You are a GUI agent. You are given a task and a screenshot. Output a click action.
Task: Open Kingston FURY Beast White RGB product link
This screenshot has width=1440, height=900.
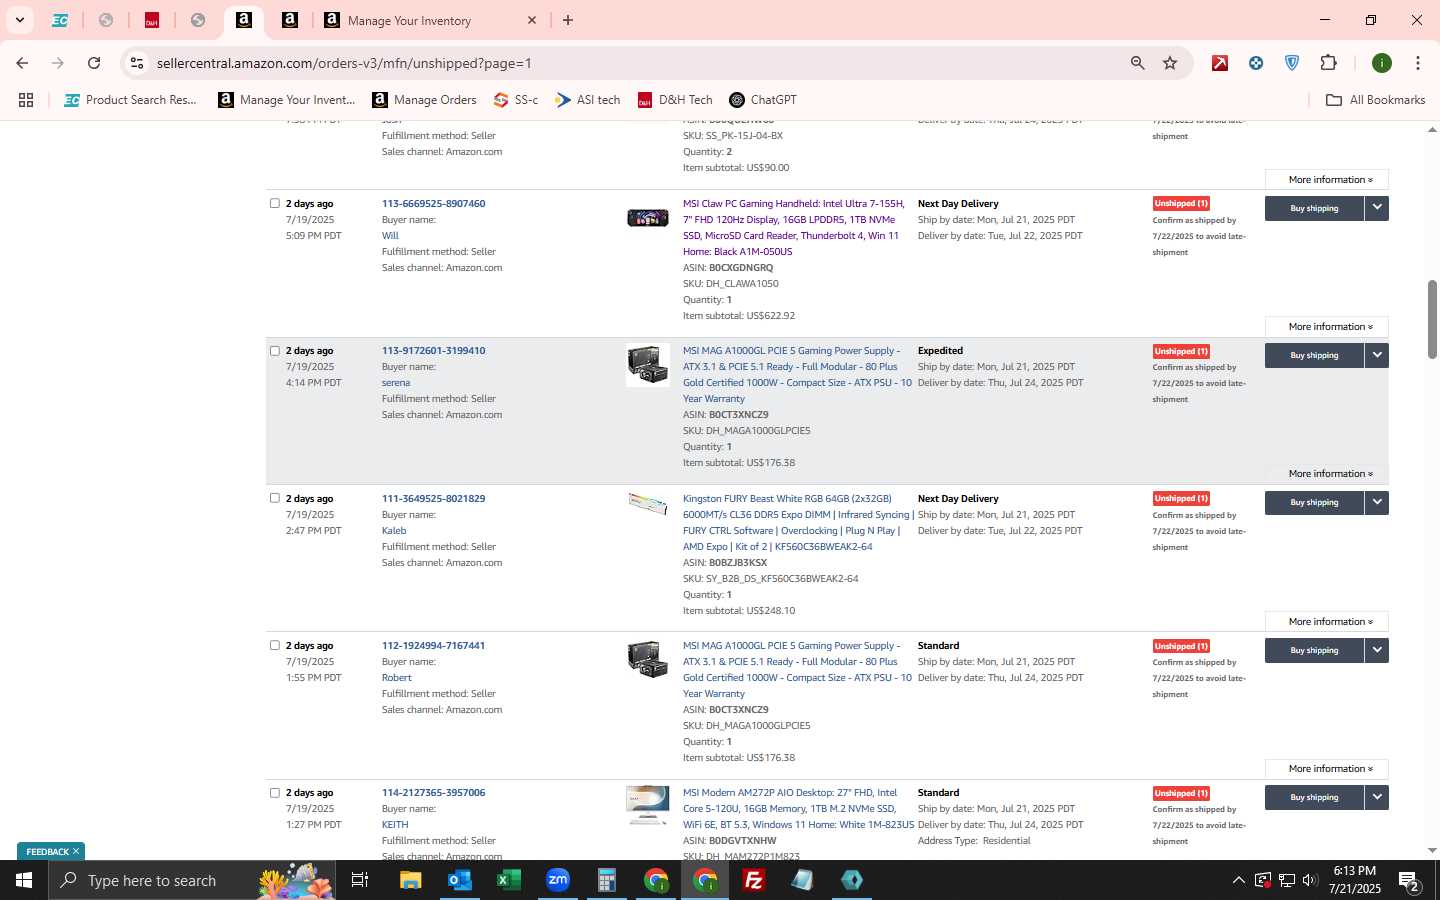(798, 522)
